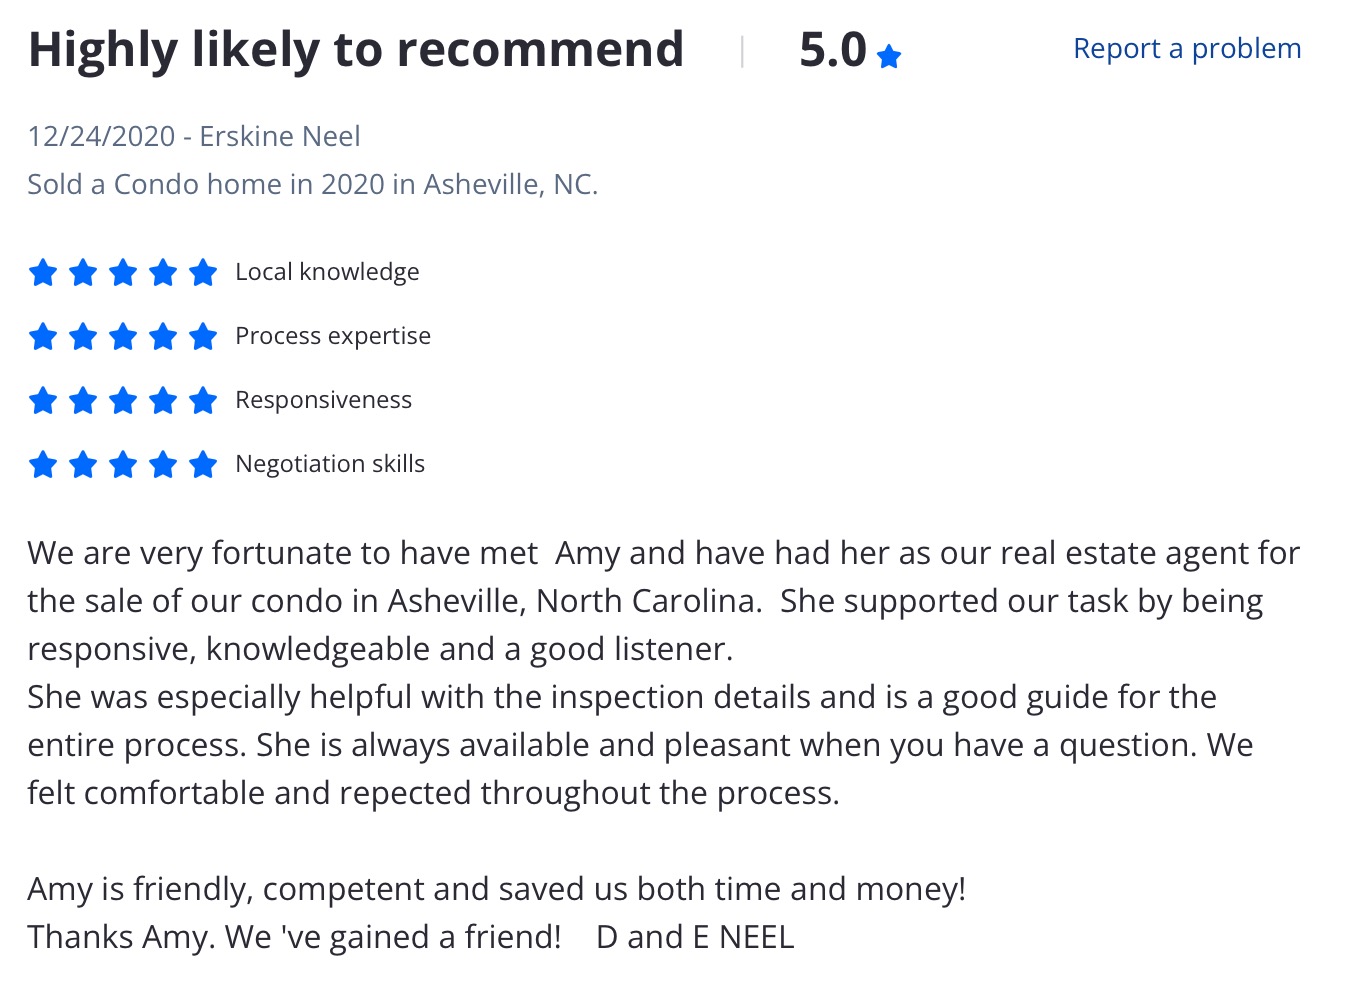1364x981 pixels.
Task: Click the first Responsiveness star
Action: pyautogui.click(x=43, y=400)
